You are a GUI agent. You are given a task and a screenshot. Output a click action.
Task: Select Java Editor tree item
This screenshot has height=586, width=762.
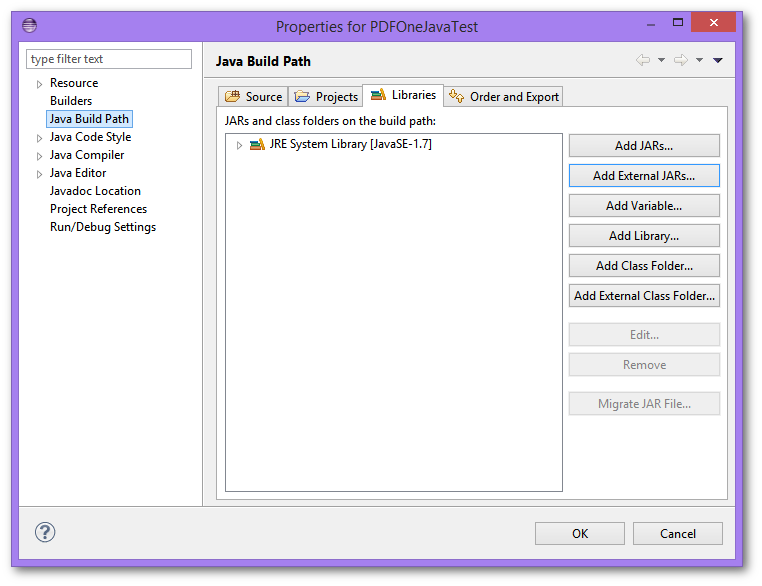(x=78, y=173)
